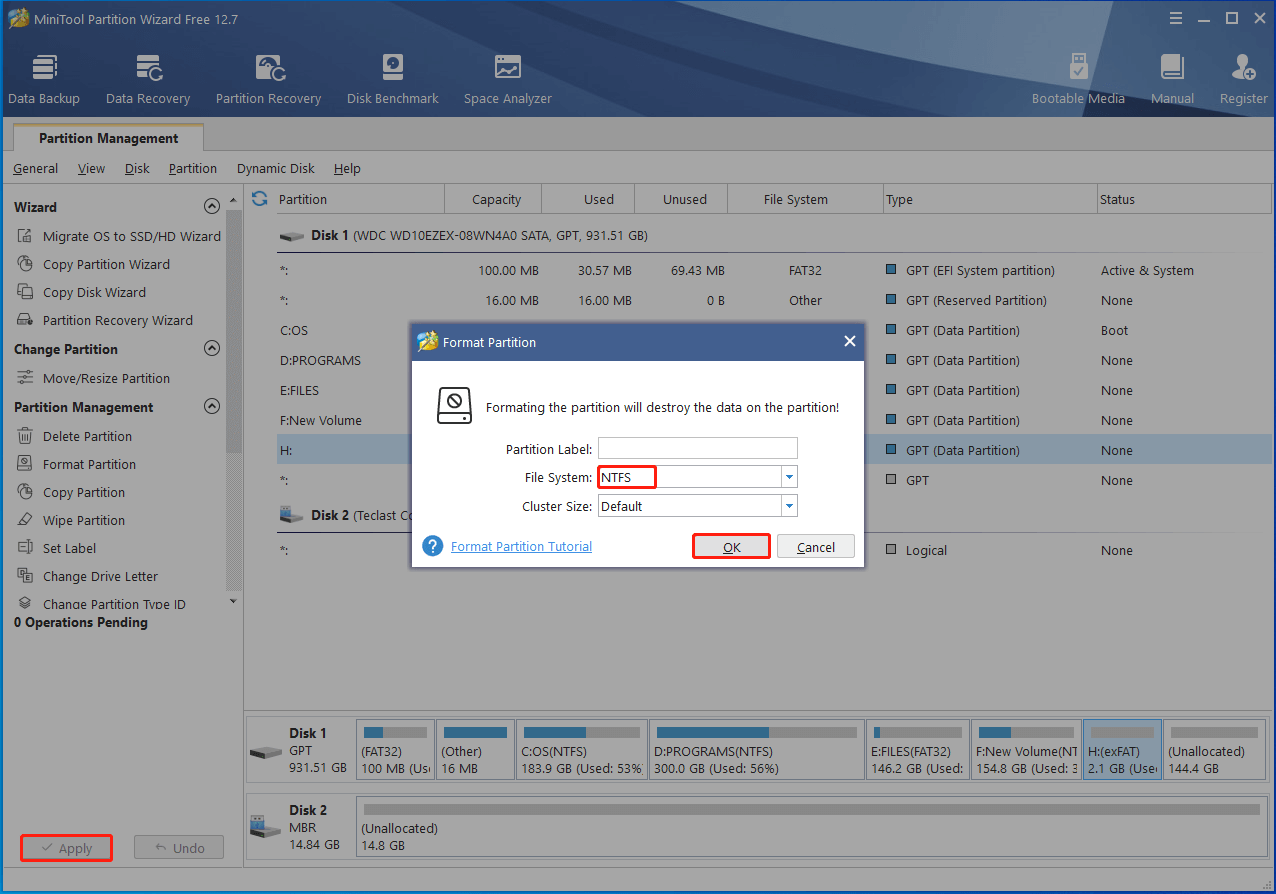Collapse the Change Partition section

211,349
